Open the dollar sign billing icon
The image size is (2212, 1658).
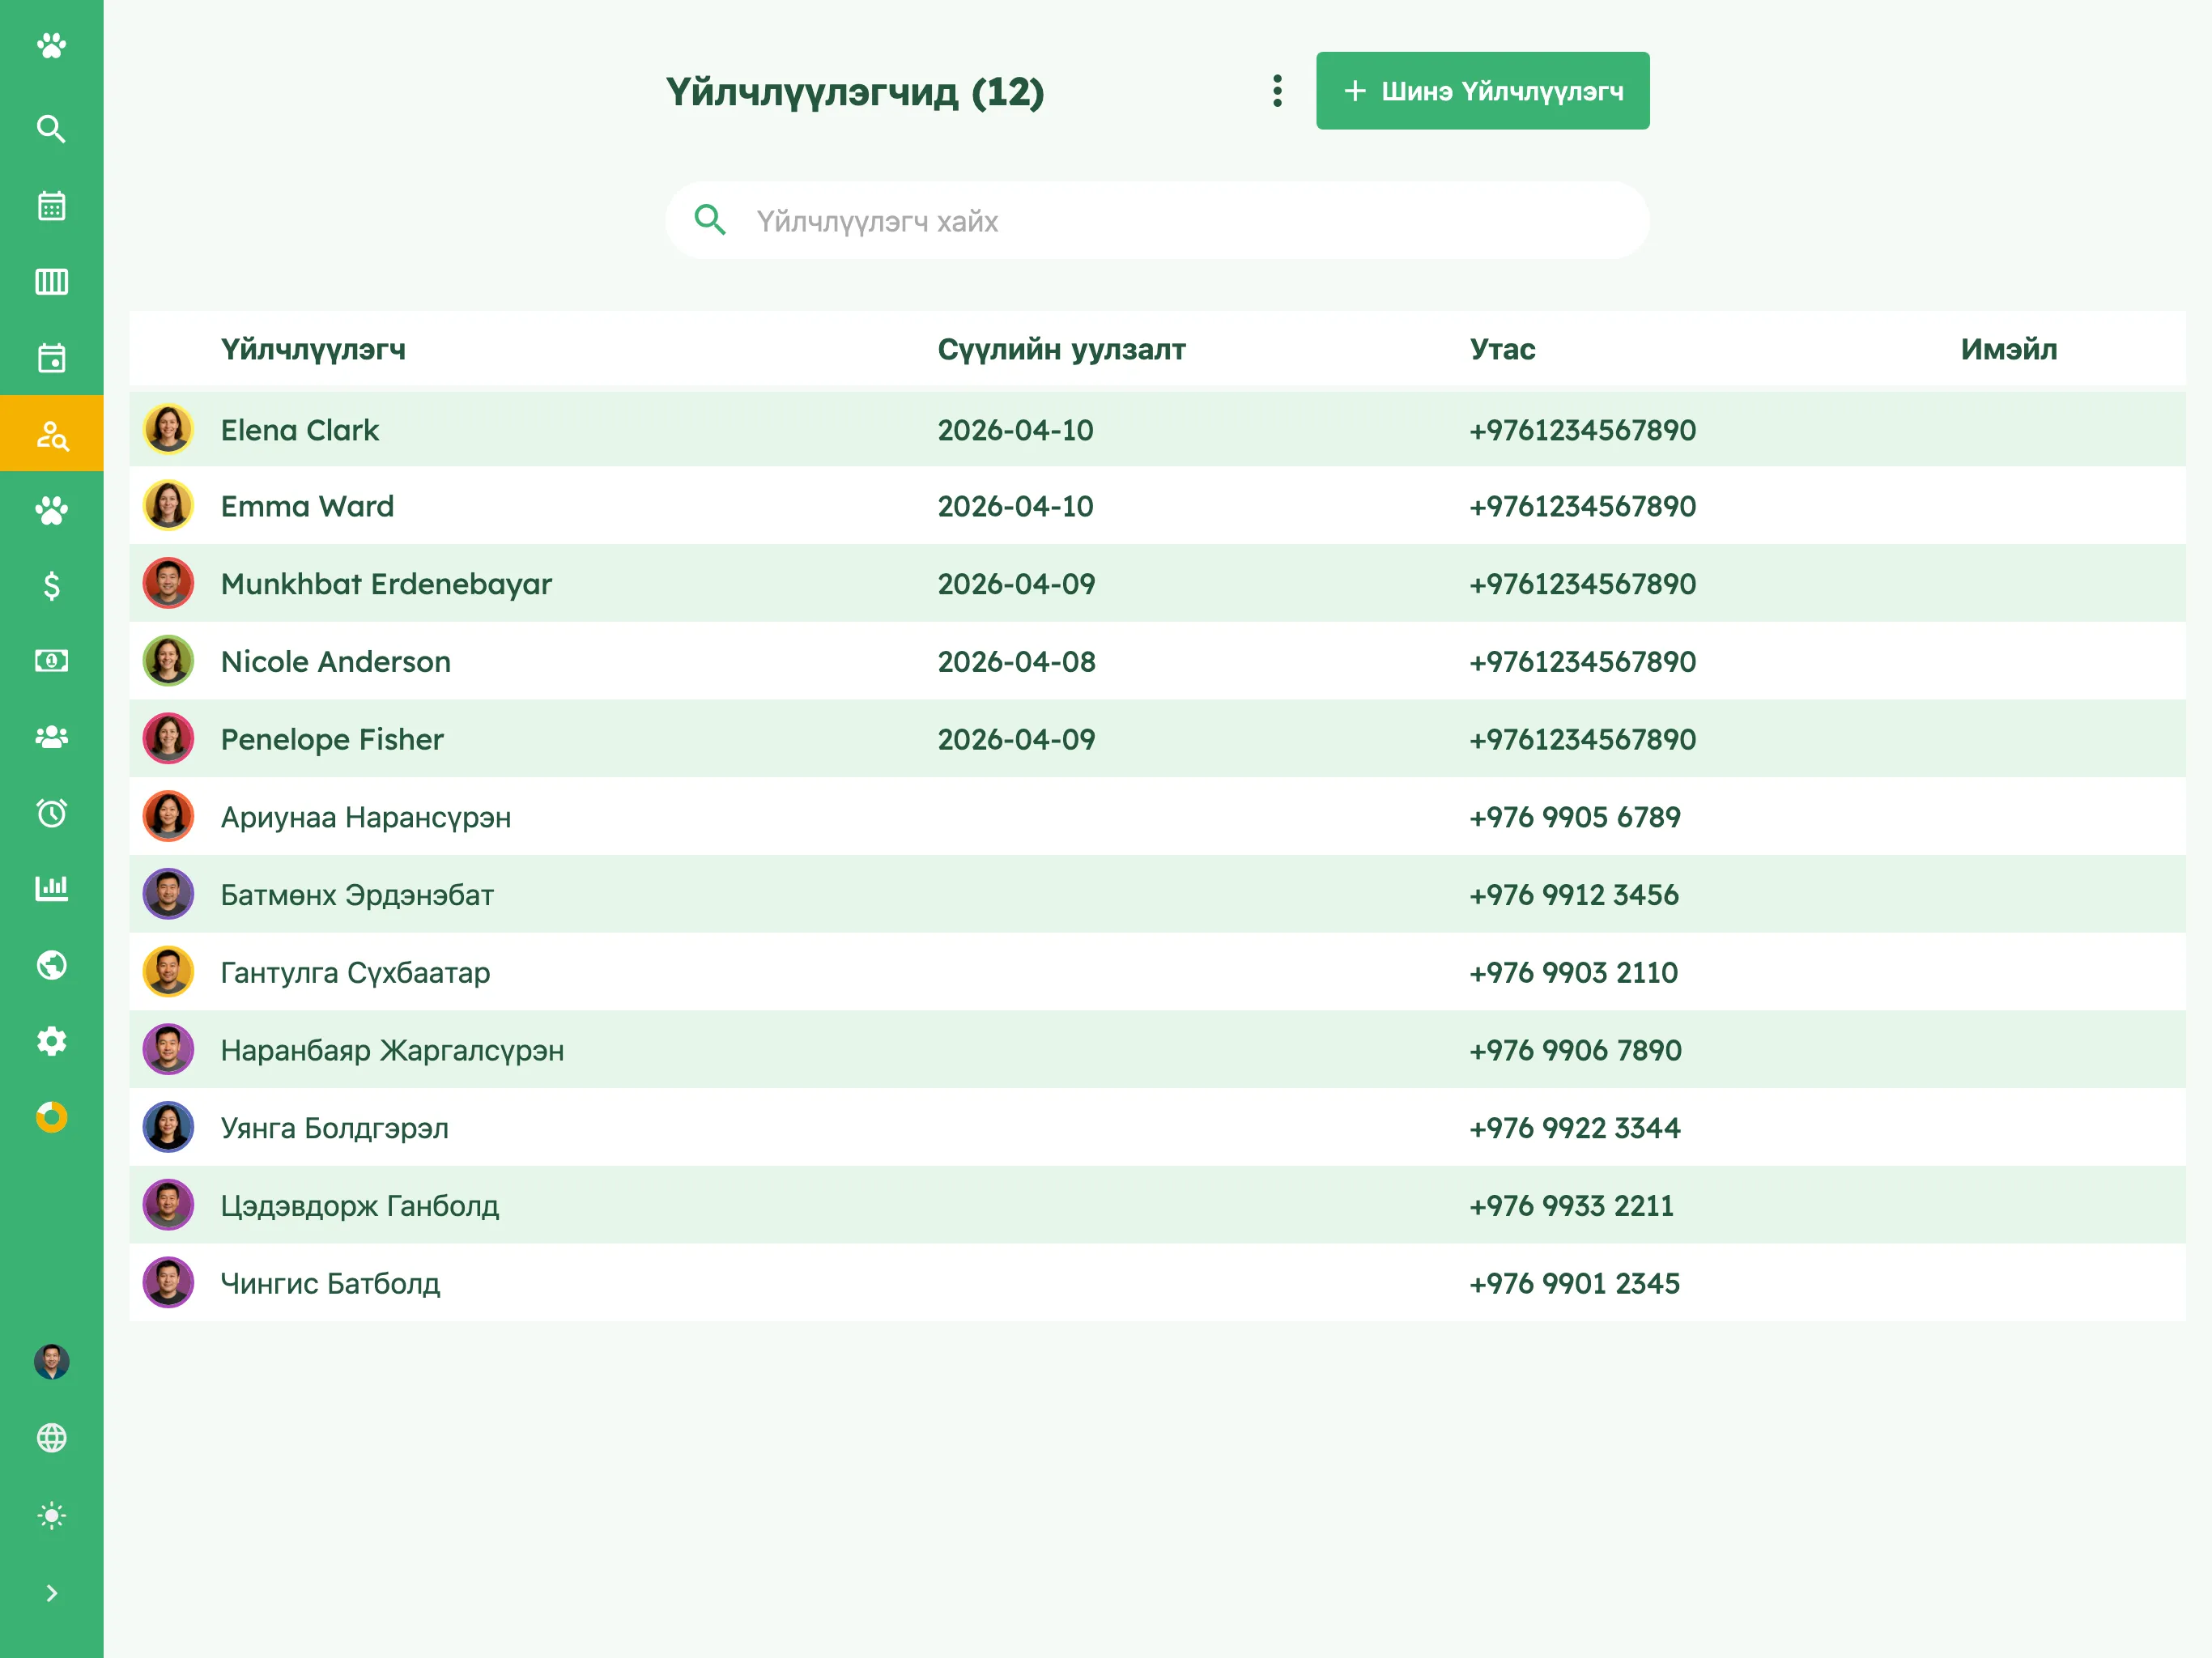[51, 585]
